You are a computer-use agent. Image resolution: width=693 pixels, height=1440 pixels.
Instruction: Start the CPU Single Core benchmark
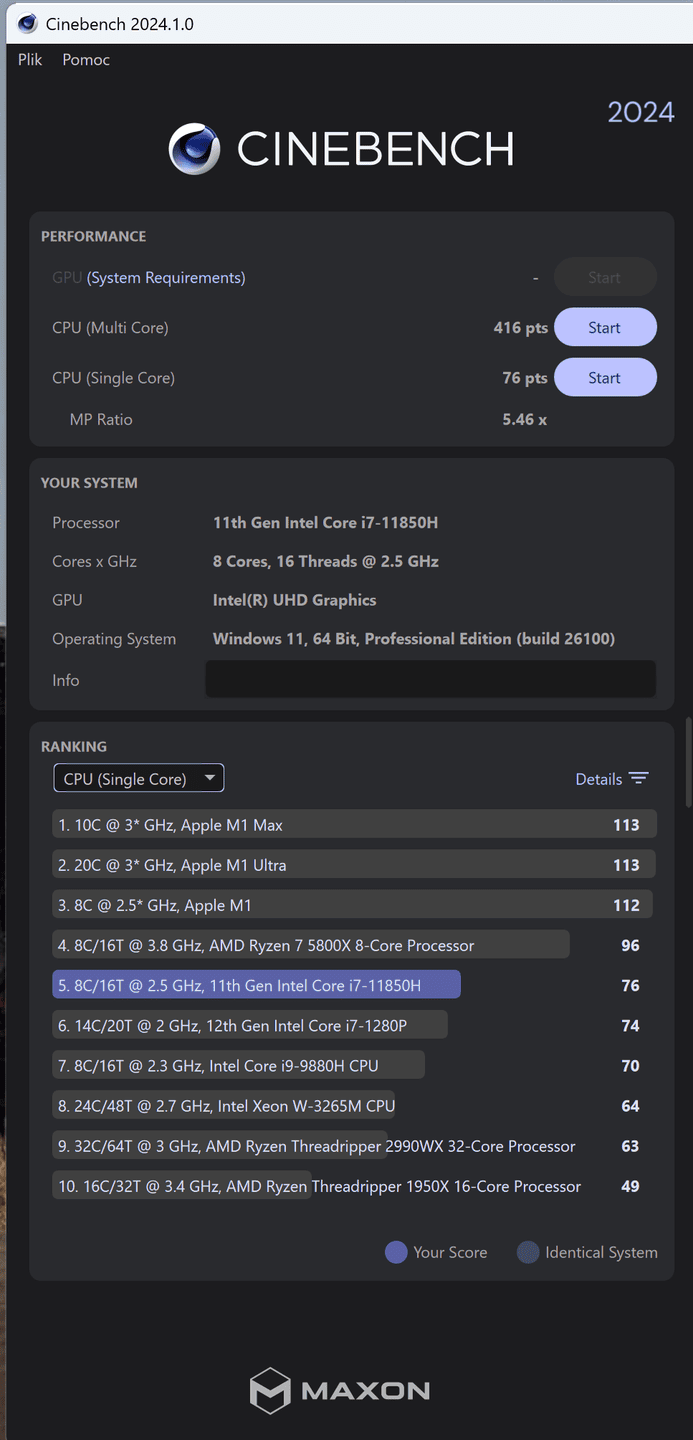[605, 378]
